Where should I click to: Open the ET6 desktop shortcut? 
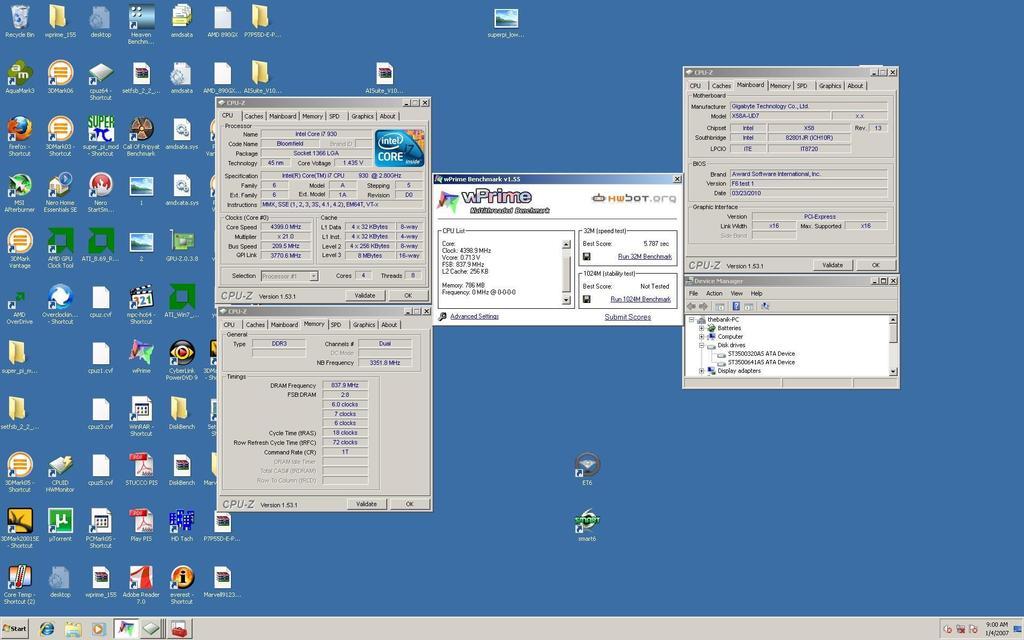coord(586,469)
